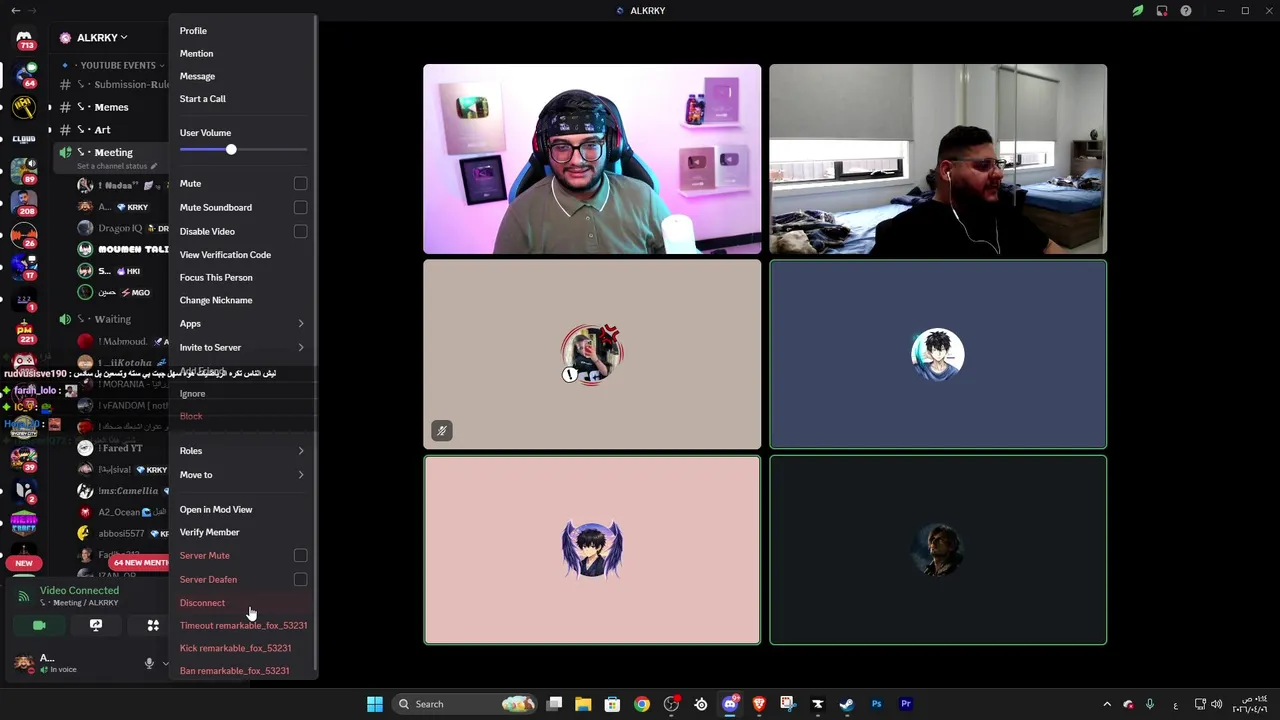Open the help icon in title bar
The image size is (1280, 720).
[1186, 11]
